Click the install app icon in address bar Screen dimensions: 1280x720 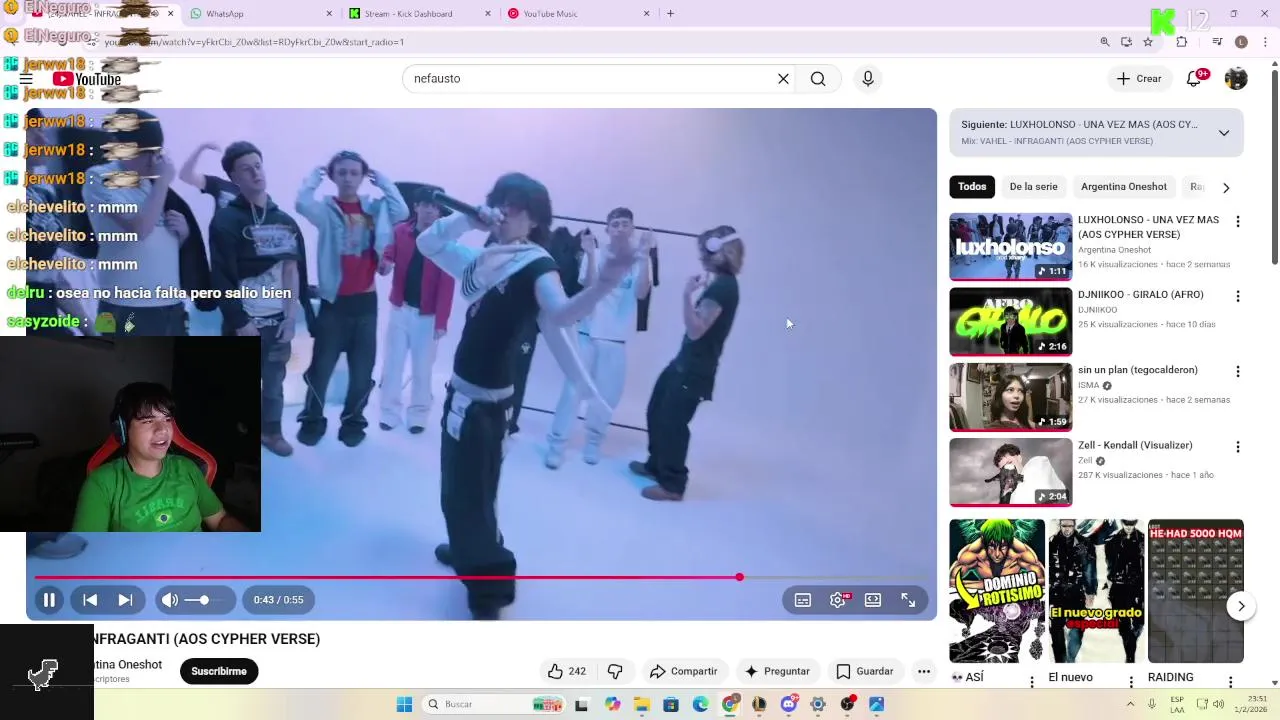click(1127, 42)
